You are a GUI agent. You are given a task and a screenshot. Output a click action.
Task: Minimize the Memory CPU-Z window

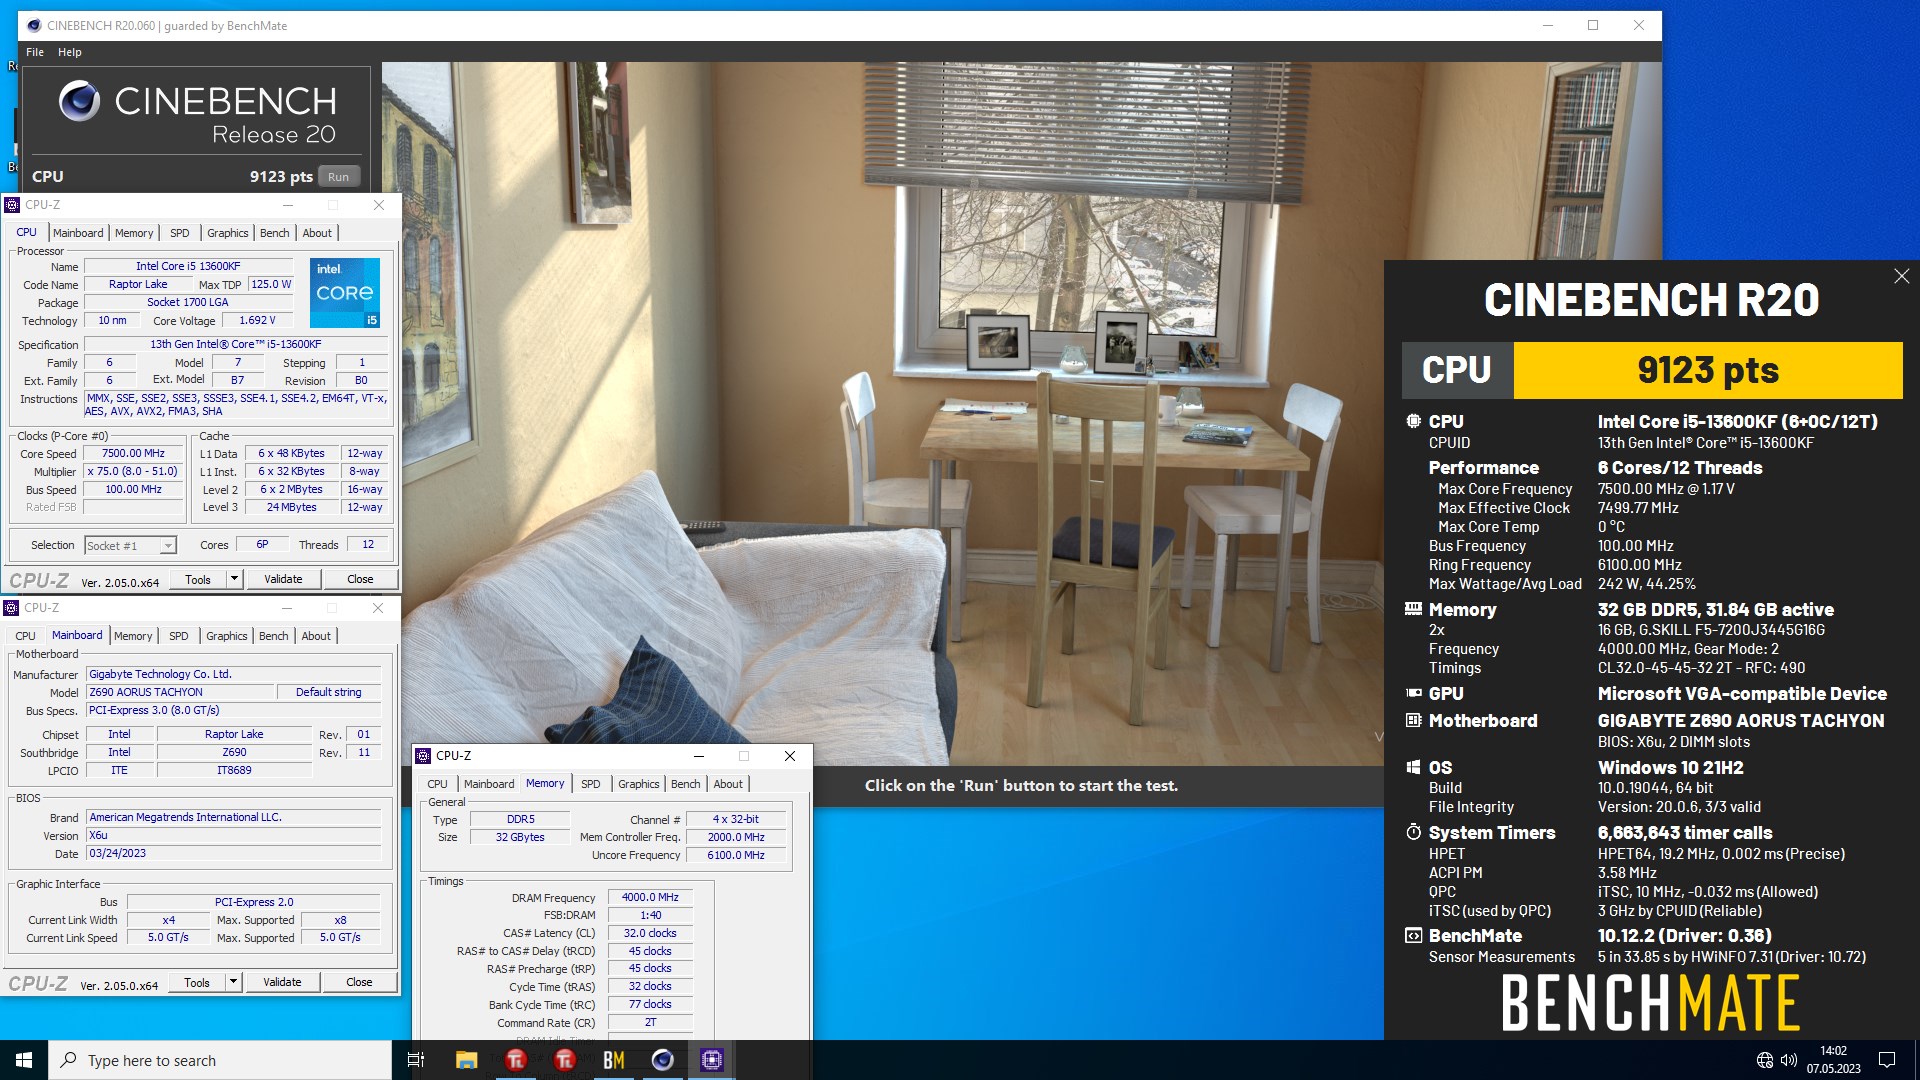click(x=699, y=756)
